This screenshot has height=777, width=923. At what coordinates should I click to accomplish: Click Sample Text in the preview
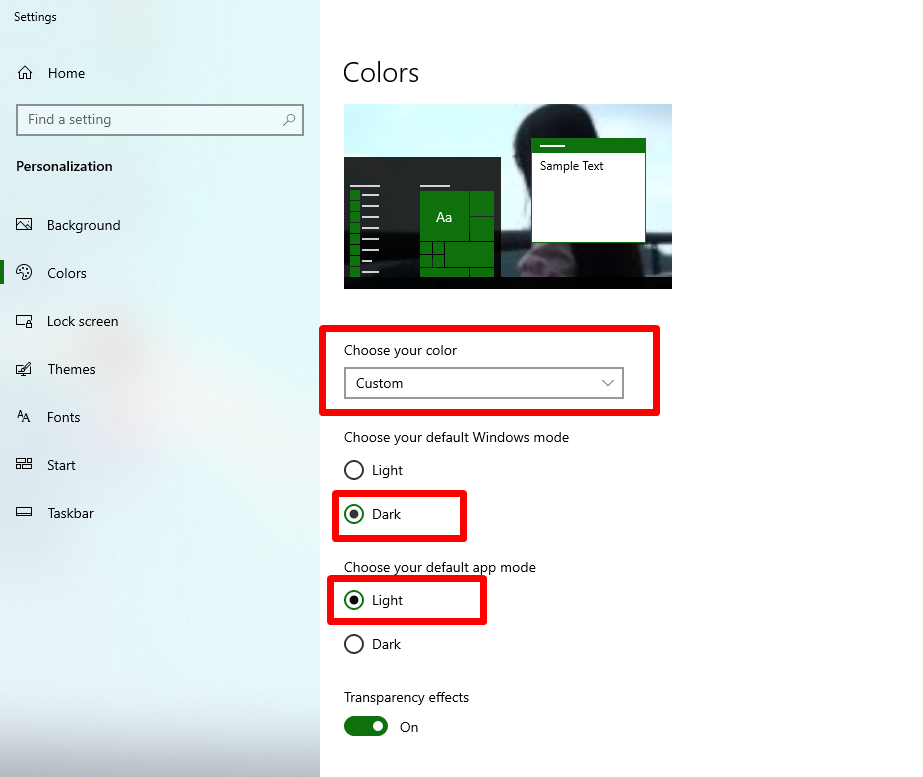click(572, 166)
